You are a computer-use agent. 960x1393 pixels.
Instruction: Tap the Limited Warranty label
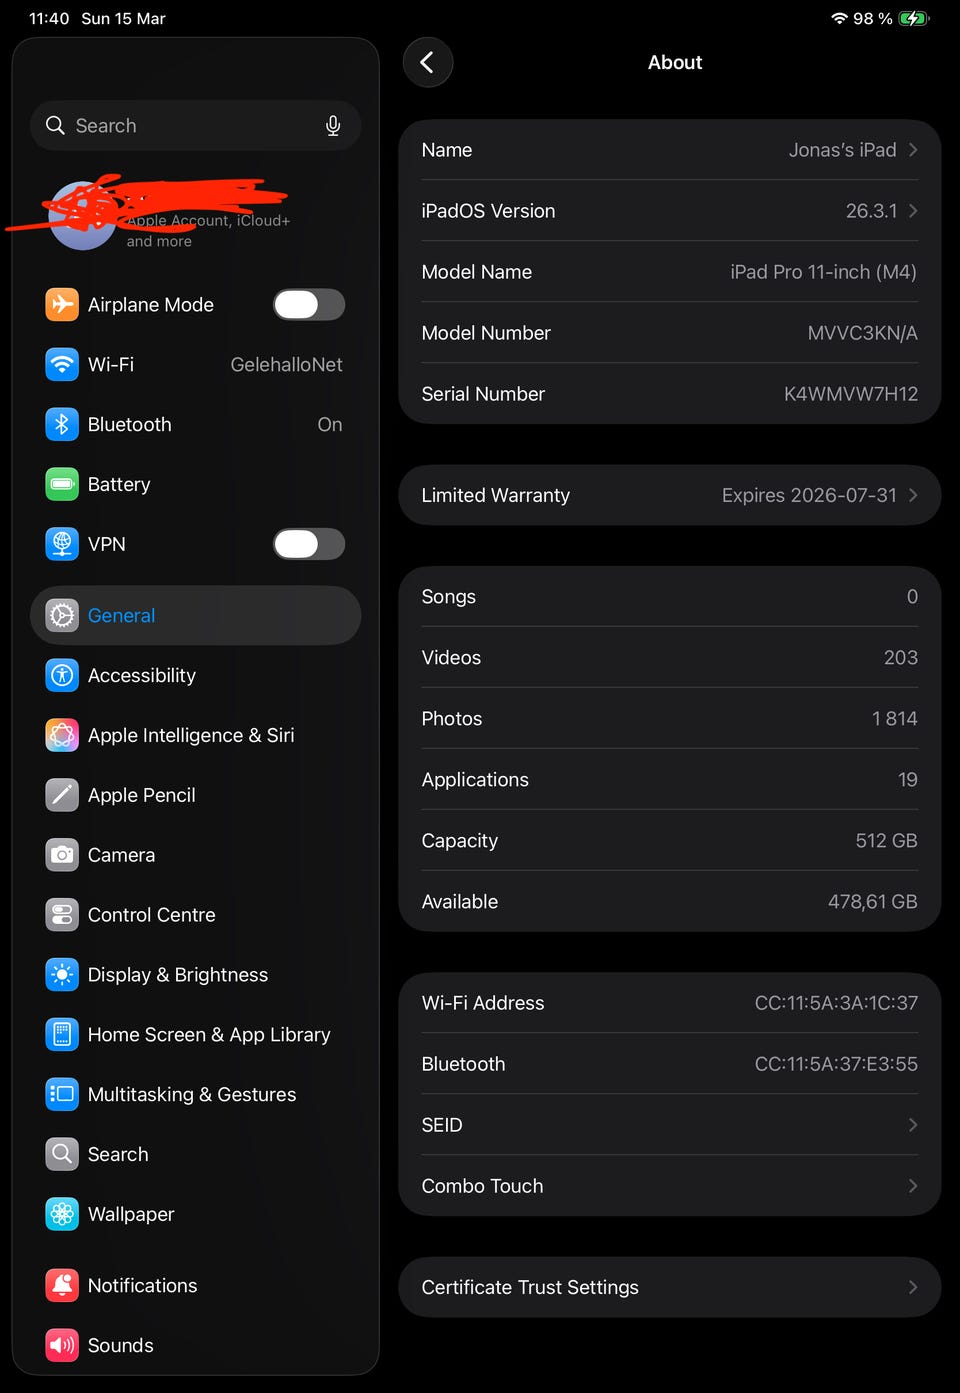tap(495, 495)
